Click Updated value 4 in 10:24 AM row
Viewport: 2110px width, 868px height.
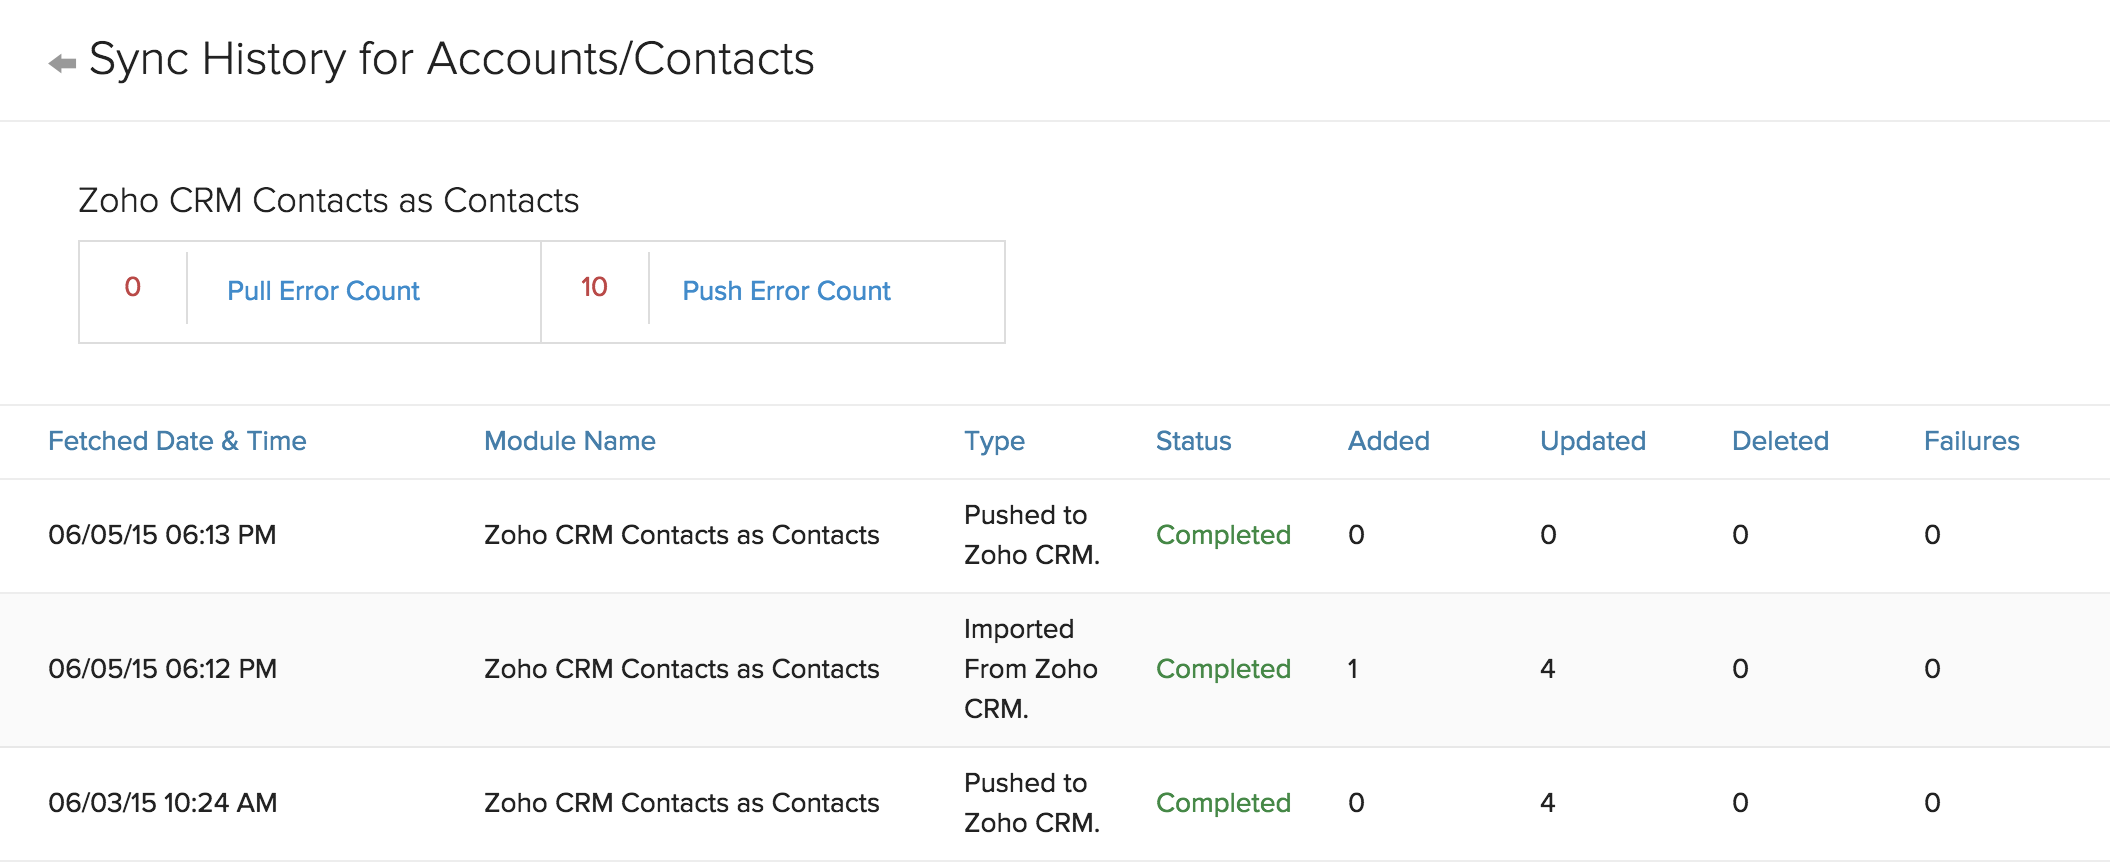(1547, 803)
